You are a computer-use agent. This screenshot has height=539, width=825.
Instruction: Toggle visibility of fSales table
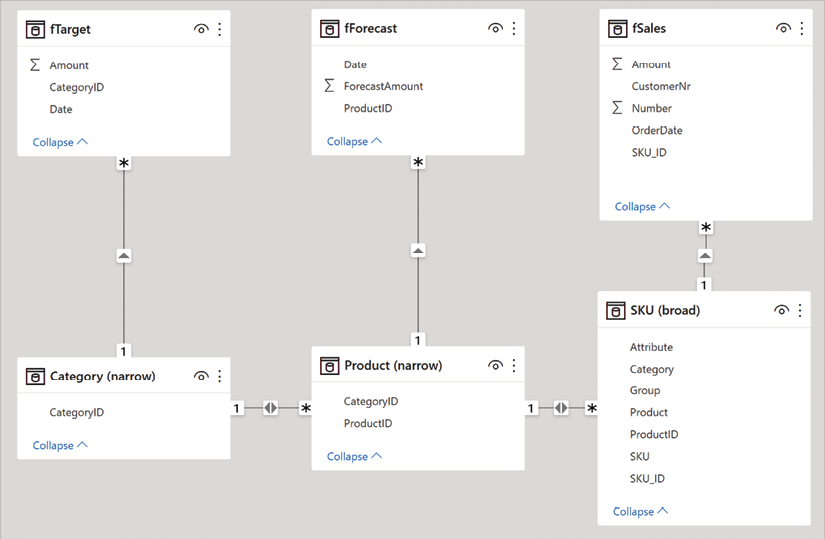pos(783,28)
